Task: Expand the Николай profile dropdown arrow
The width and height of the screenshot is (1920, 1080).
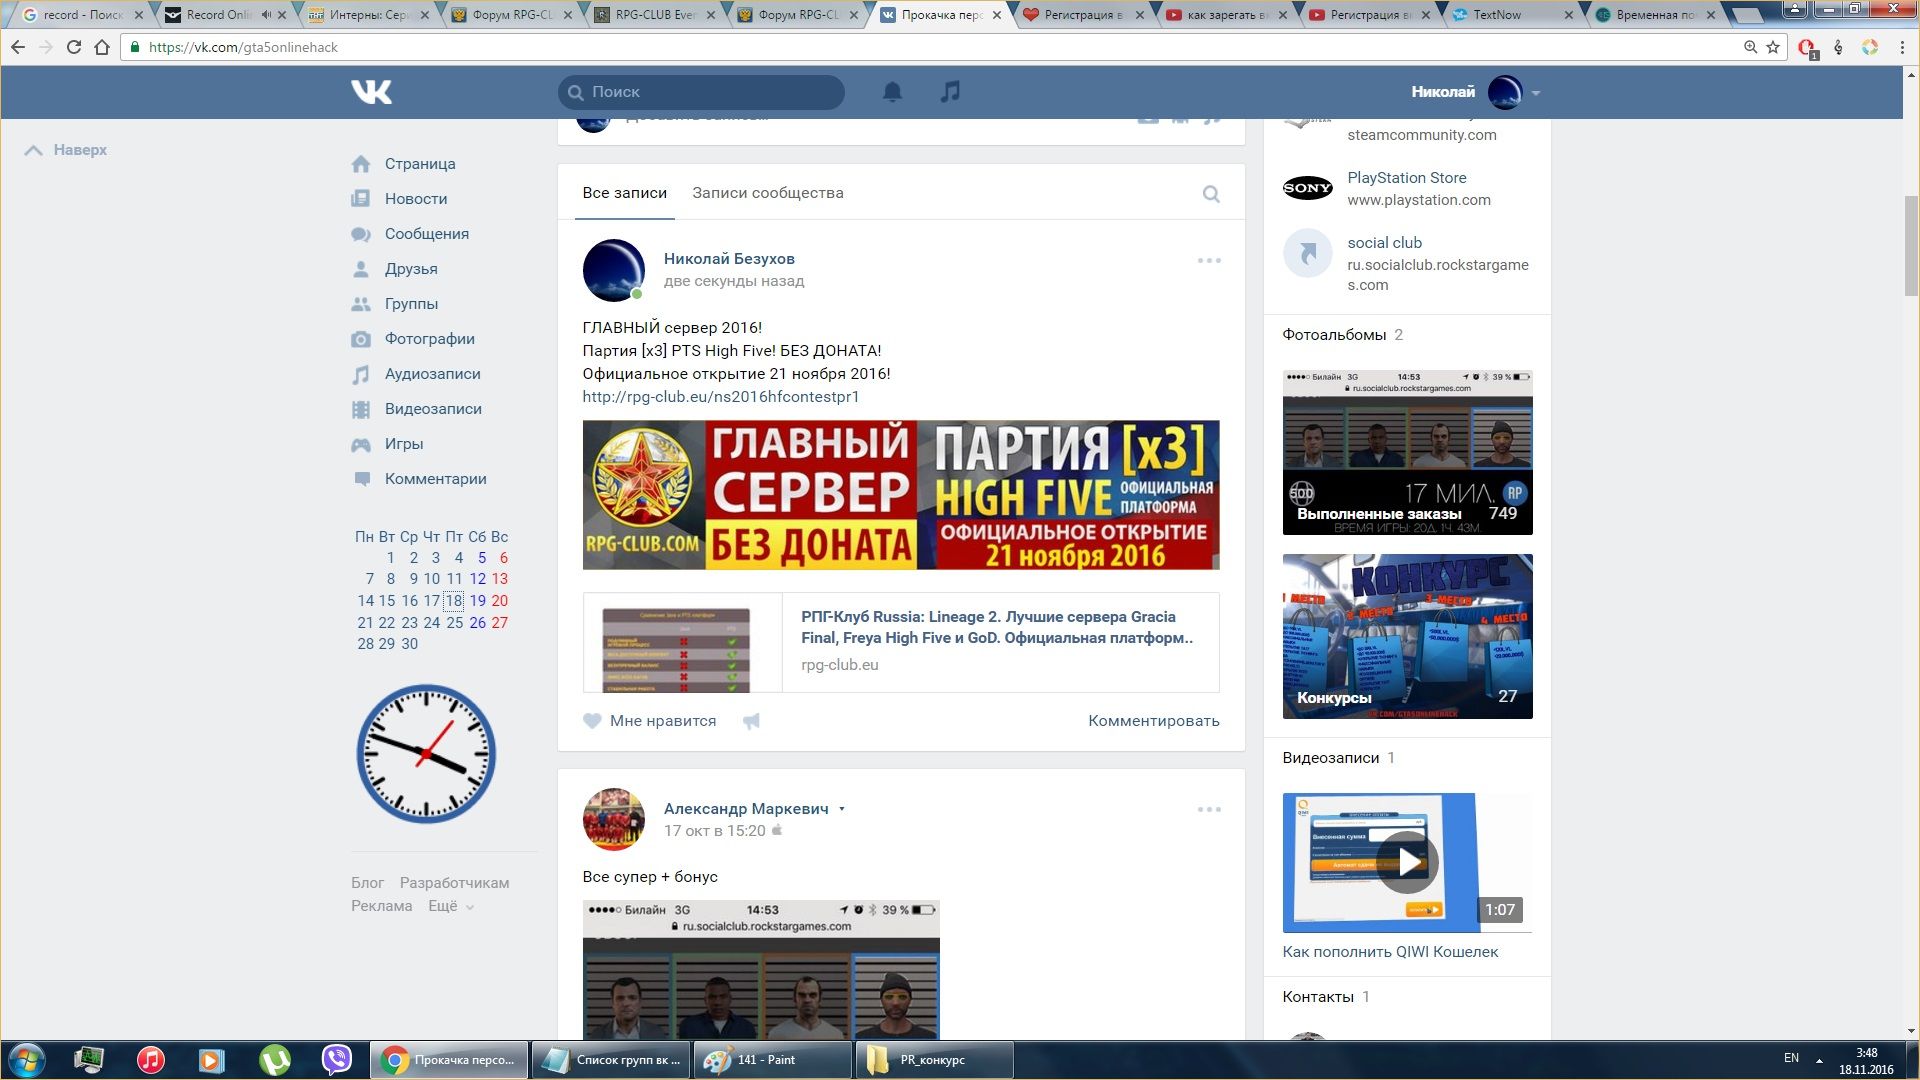Action: tap(1535, 93)
